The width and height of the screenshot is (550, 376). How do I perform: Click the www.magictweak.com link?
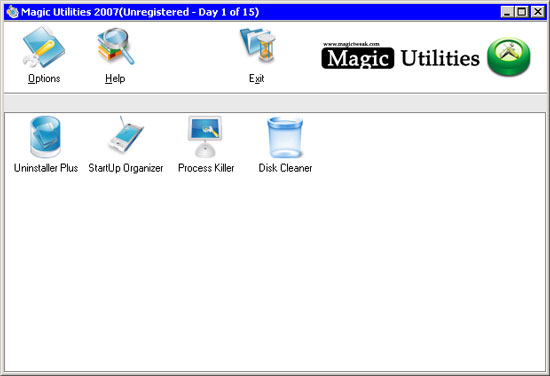click(351, 44)
